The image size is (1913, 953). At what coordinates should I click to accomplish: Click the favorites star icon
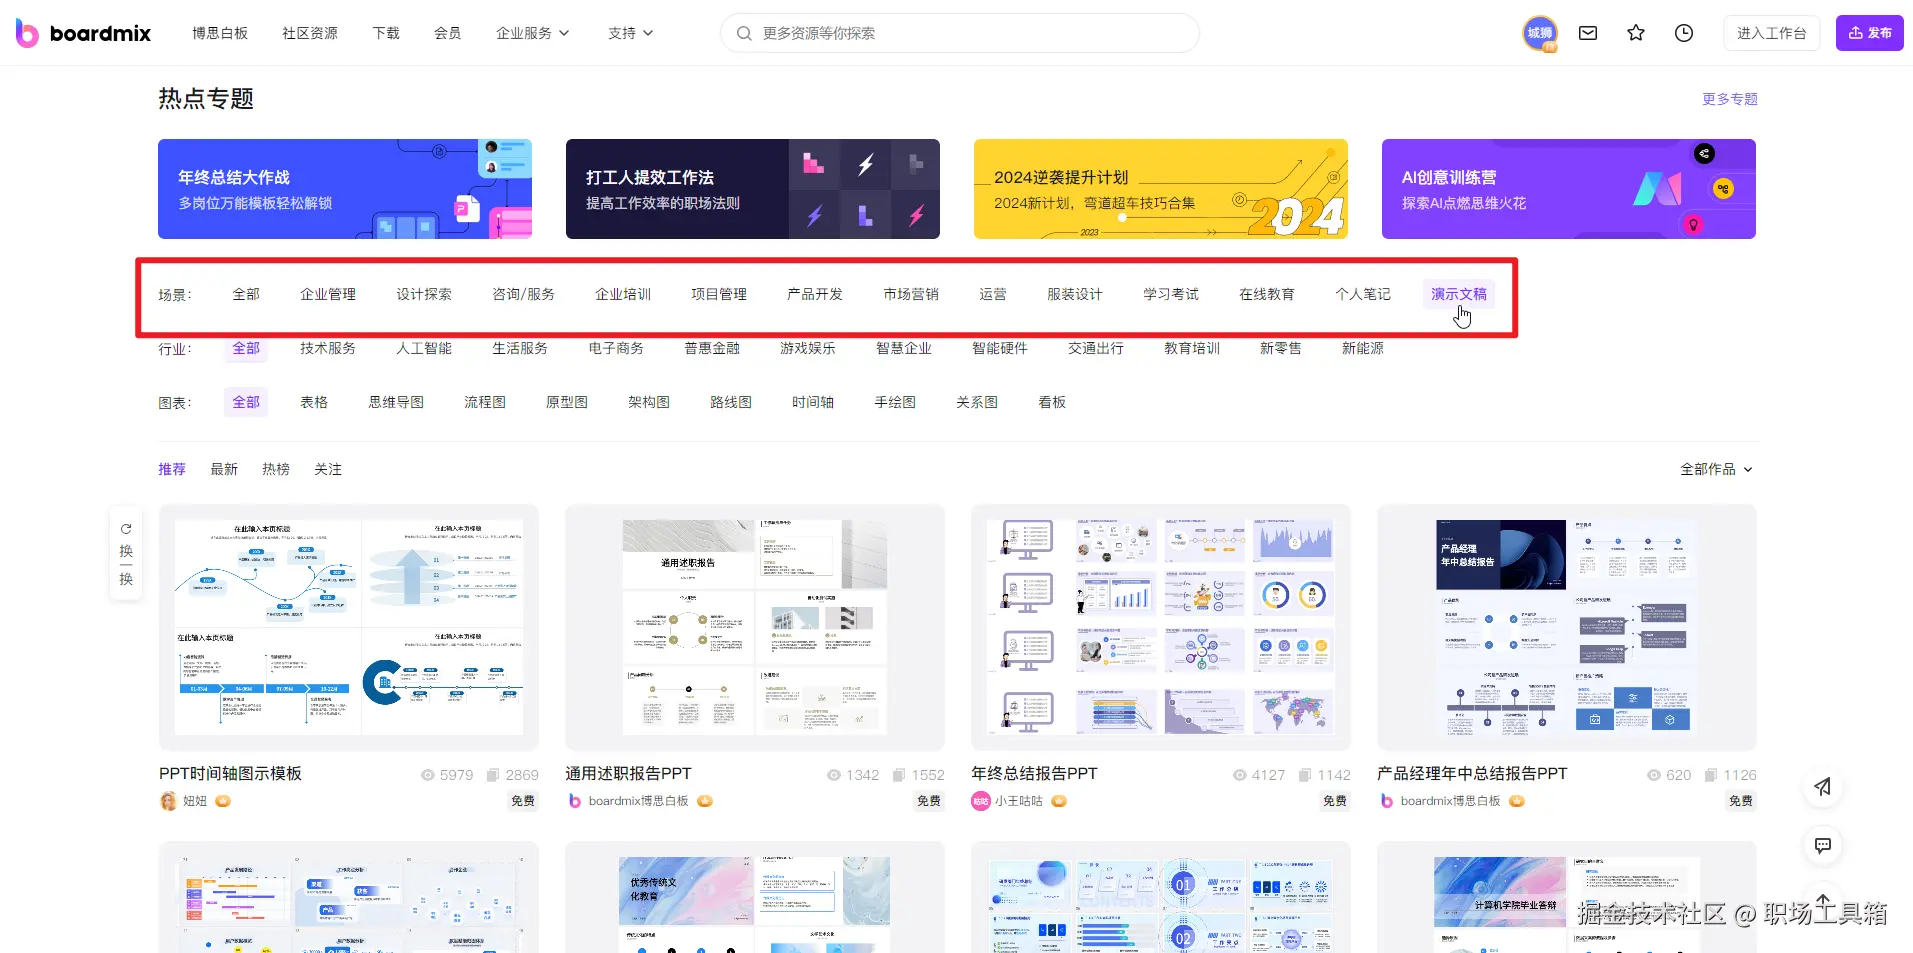(1635, 32)
